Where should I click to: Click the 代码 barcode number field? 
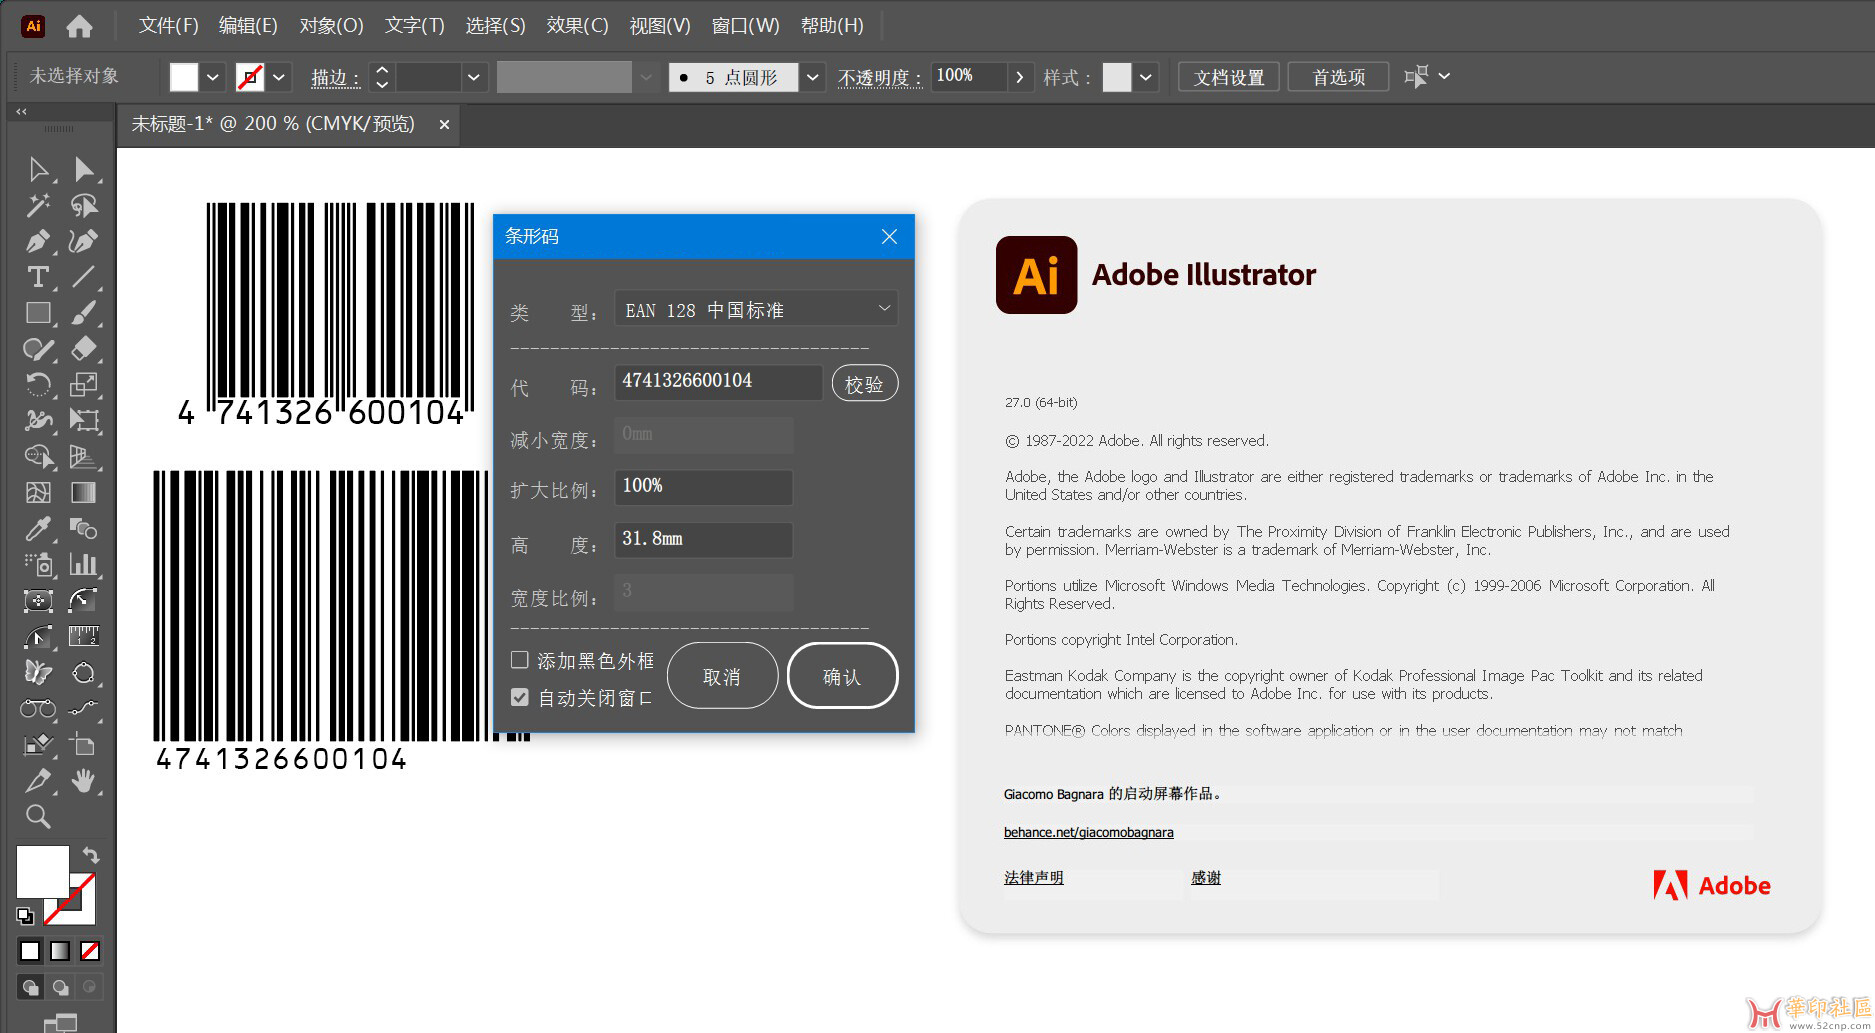point(718,381)
